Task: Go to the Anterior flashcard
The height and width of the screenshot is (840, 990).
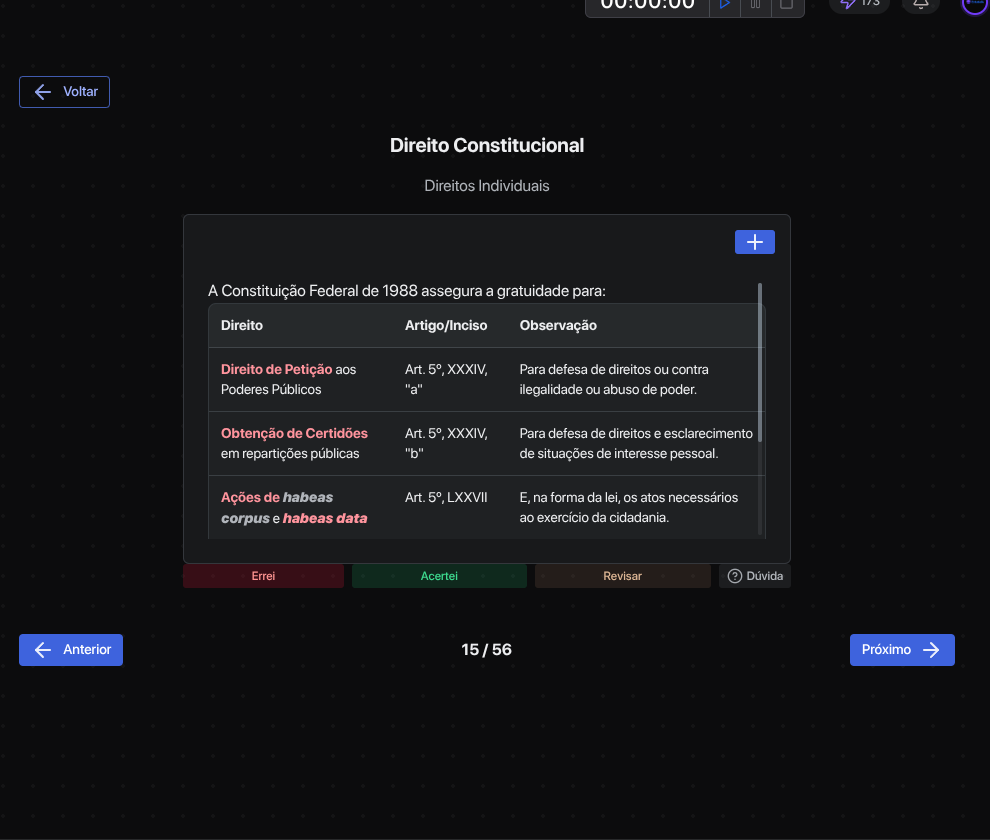Action: (71, 649)
